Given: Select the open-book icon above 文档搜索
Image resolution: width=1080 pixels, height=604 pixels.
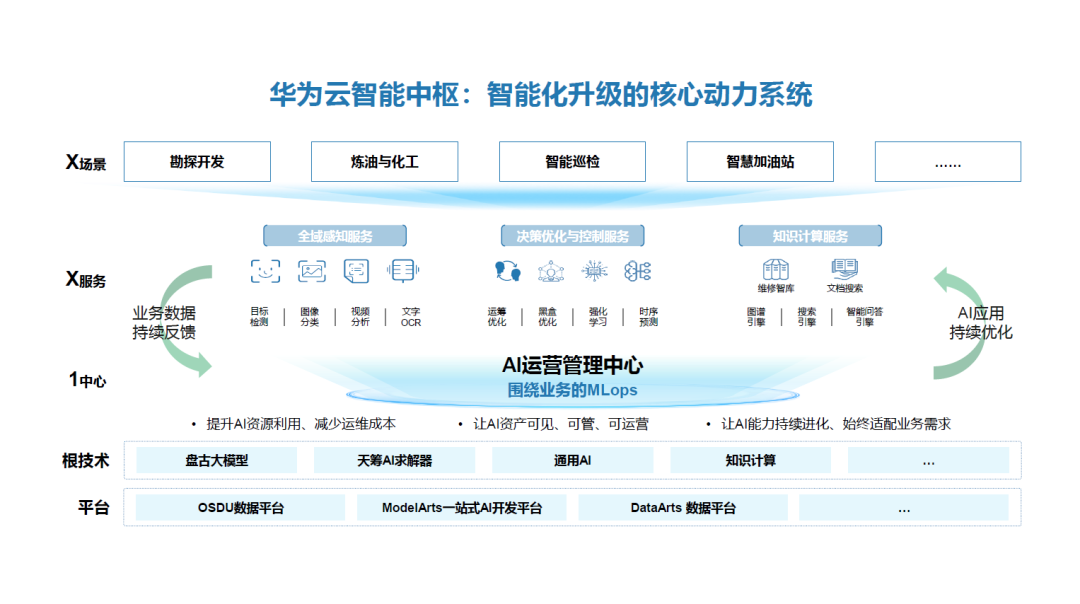Looking at the screenshot, I should pyautogui.click(x=844, y=269).
